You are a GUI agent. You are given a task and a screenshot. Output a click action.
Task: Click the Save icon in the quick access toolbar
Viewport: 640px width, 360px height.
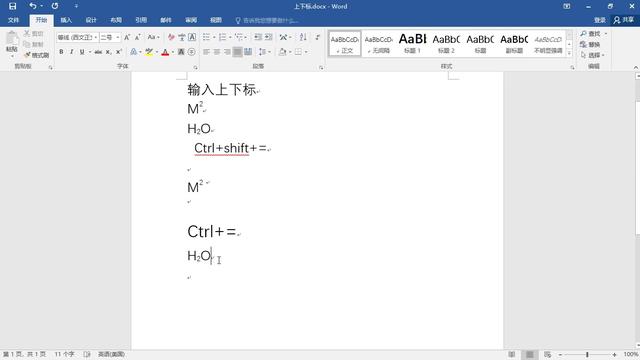pos(13,6)
